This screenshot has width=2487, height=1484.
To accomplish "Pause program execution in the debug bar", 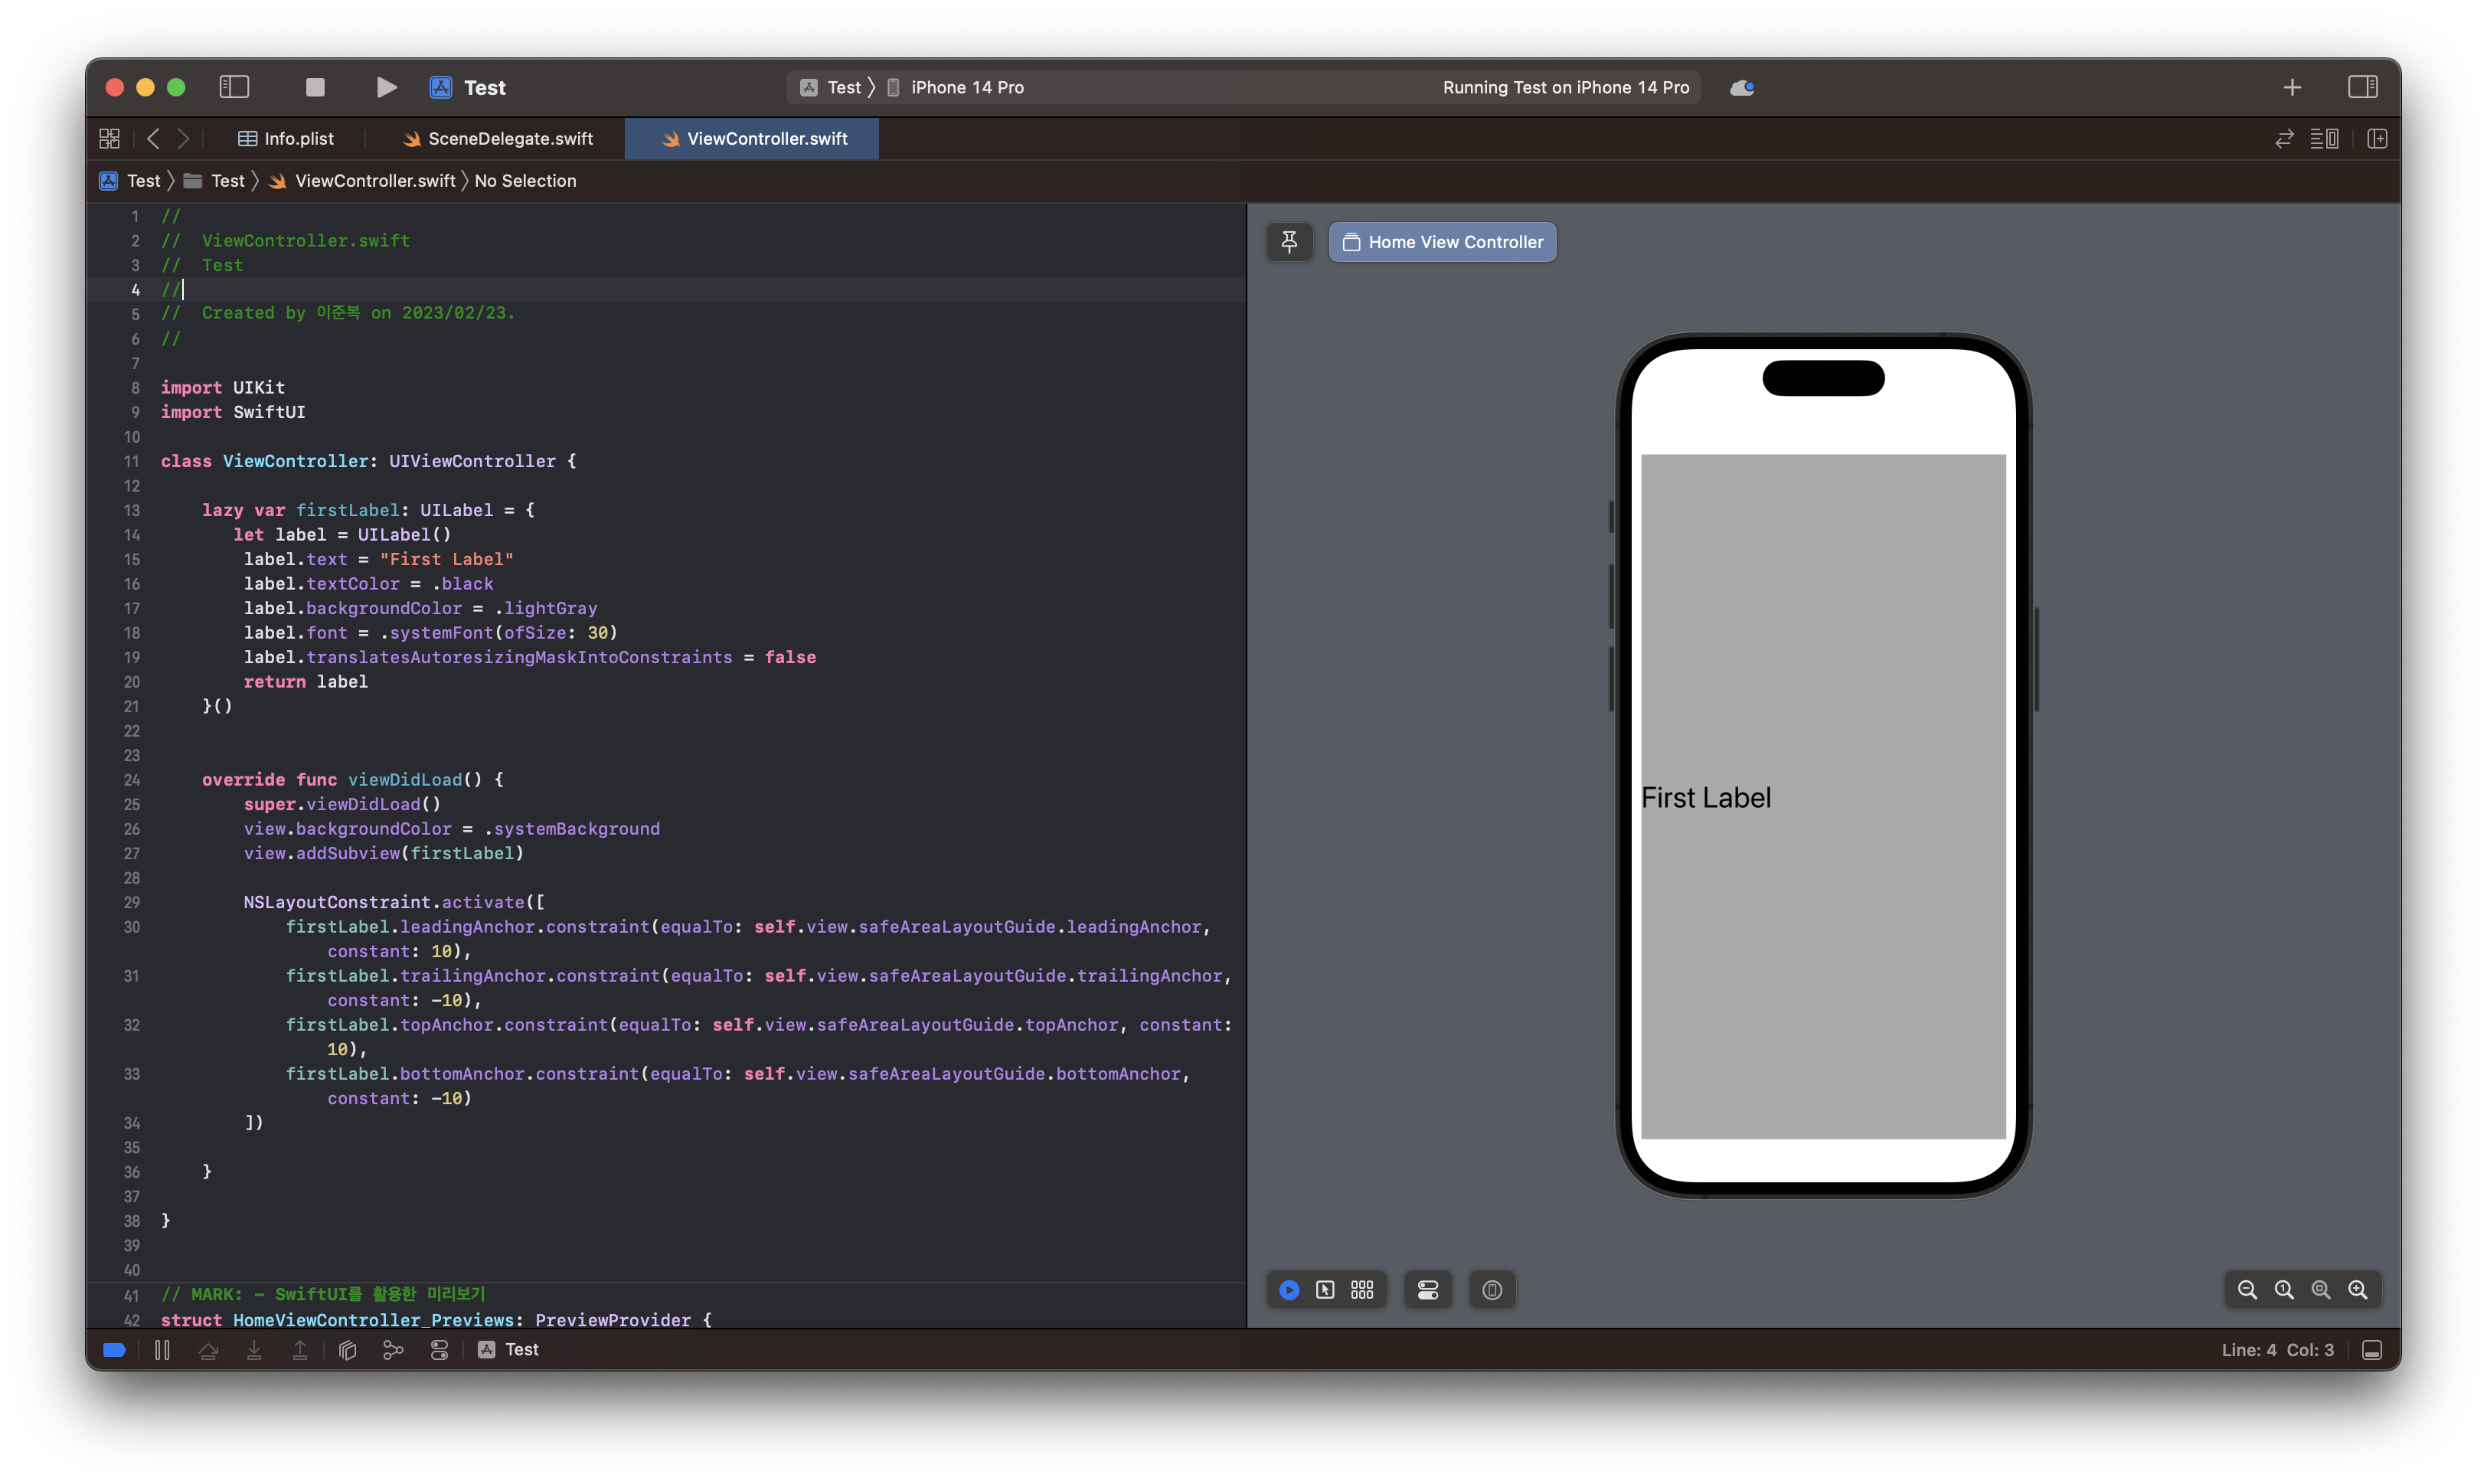I will 162,1350.
